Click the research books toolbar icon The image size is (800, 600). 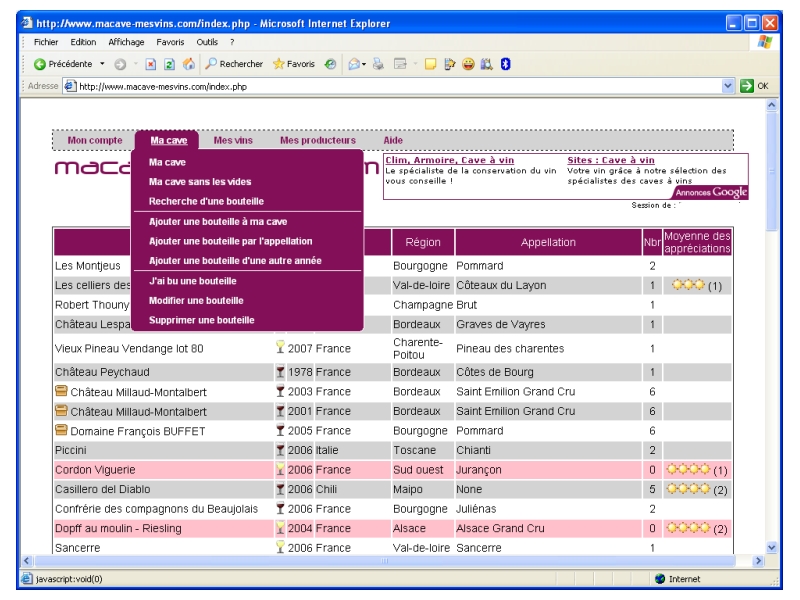pos(487,64)
